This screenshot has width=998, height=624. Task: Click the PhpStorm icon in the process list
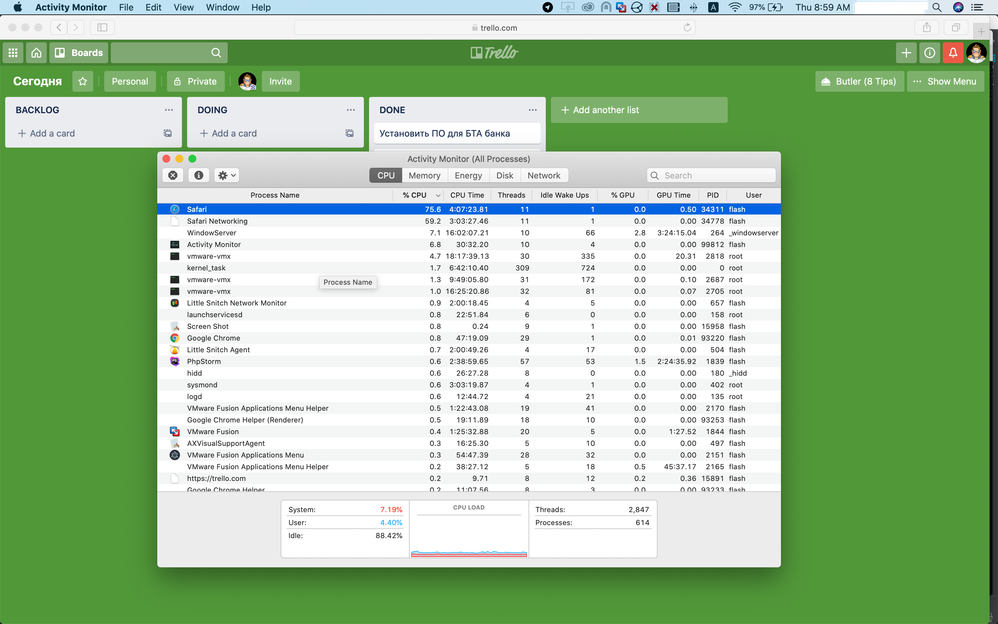pyautogui.click(x=174, y=362)
